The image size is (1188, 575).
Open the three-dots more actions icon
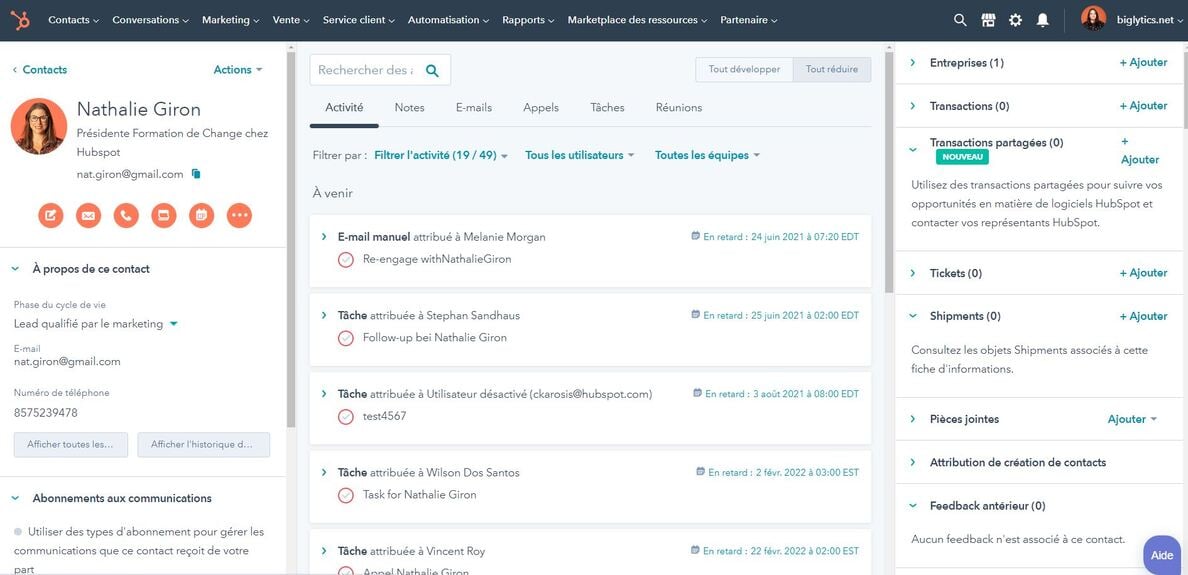[239, 215]
